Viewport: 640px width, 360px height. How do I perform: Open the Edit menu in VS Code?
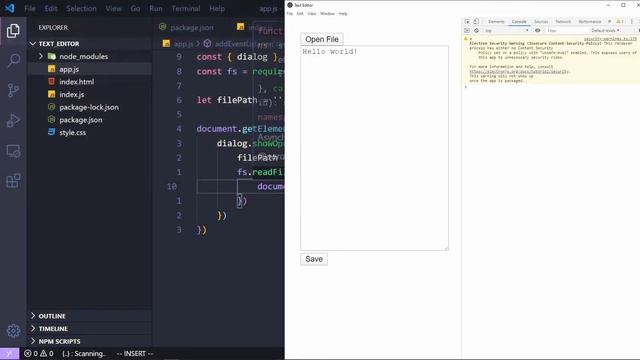(51, 8)
